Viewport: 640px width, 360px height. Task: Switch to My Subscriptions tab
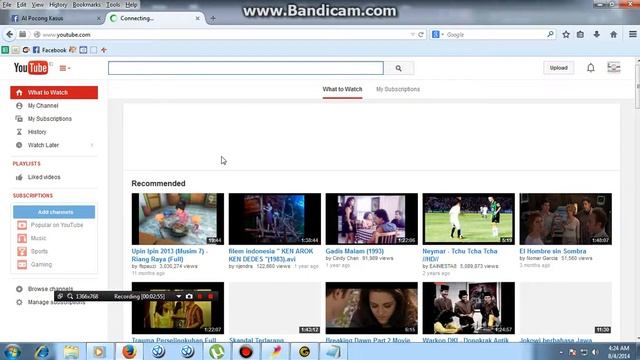pos(398,89)
